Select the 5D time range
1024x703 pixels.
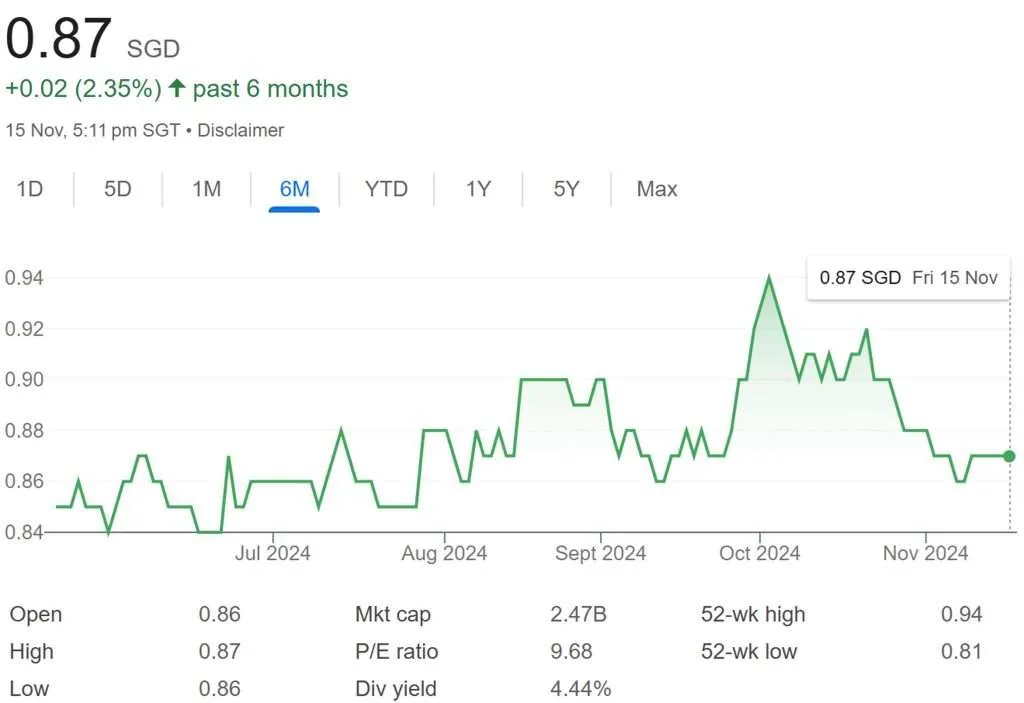tap(116, 188)
